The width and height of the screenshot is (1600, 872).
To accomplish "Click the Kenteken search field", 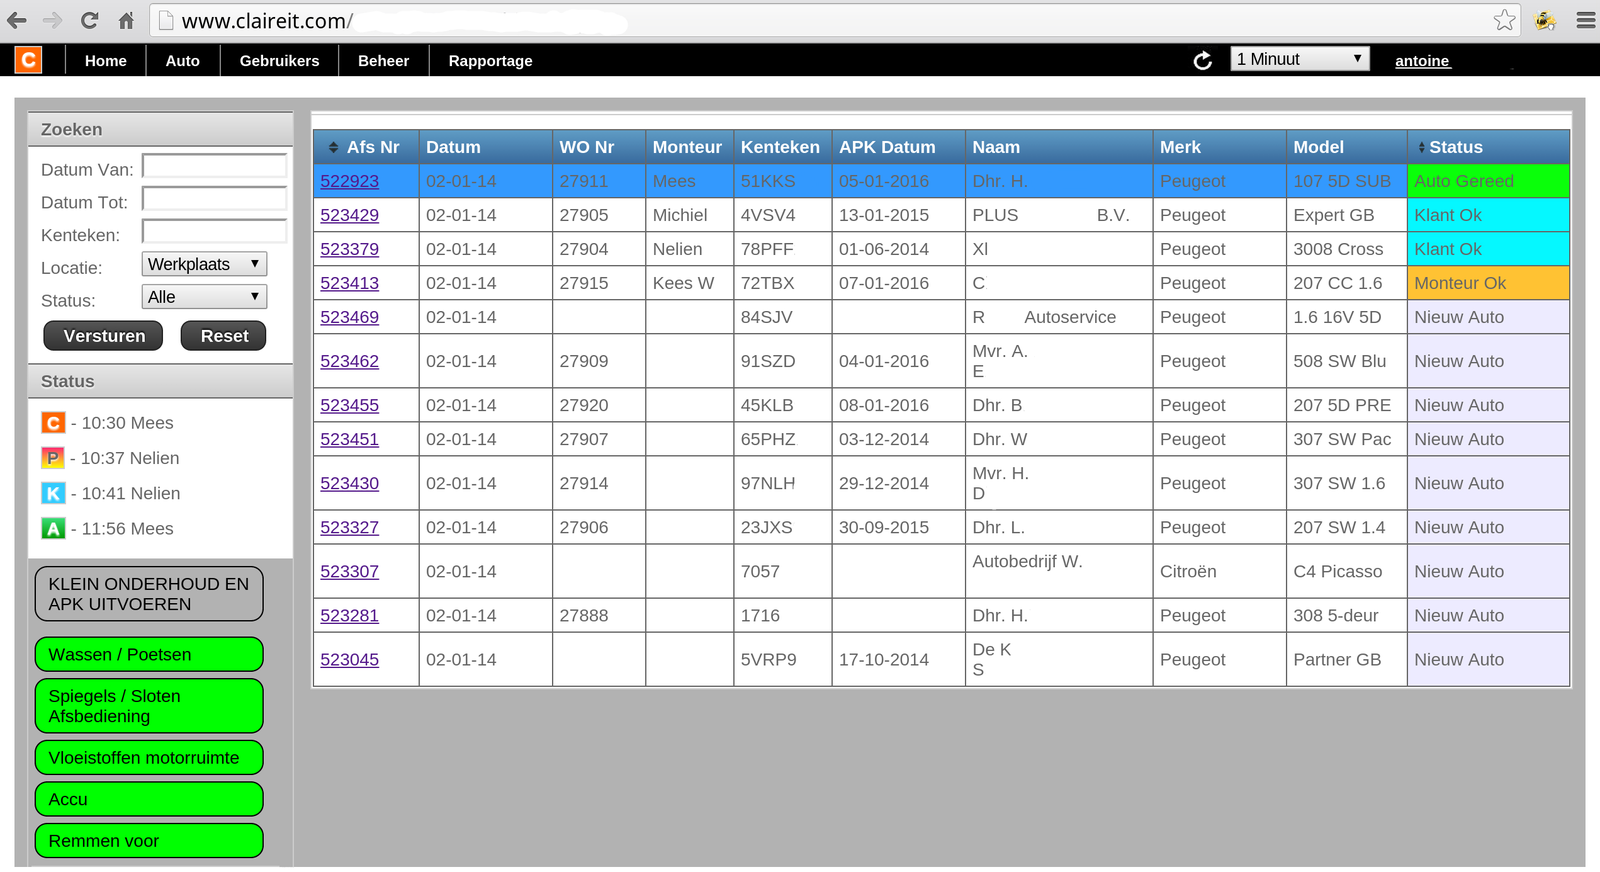I will [214, 232].
